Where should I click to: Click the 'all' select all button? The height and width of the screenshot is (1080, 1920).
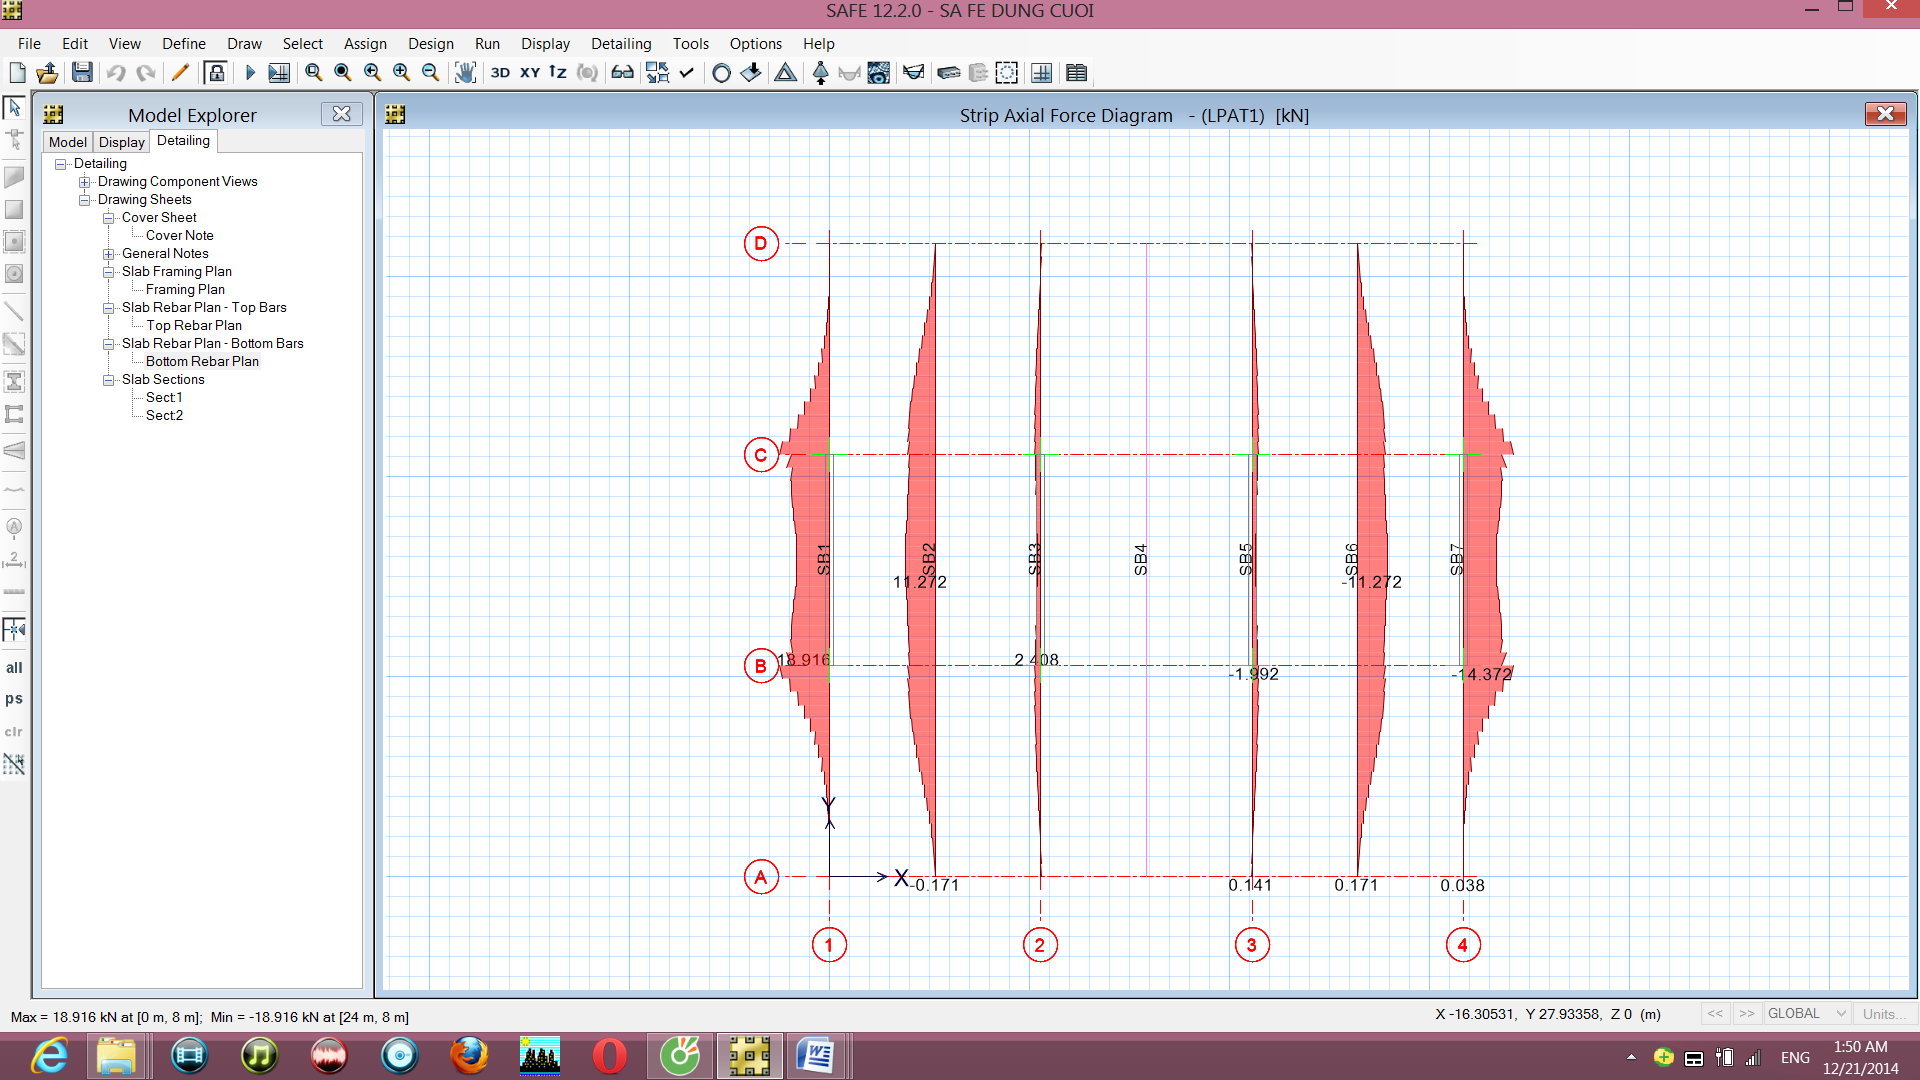[14, 668]
